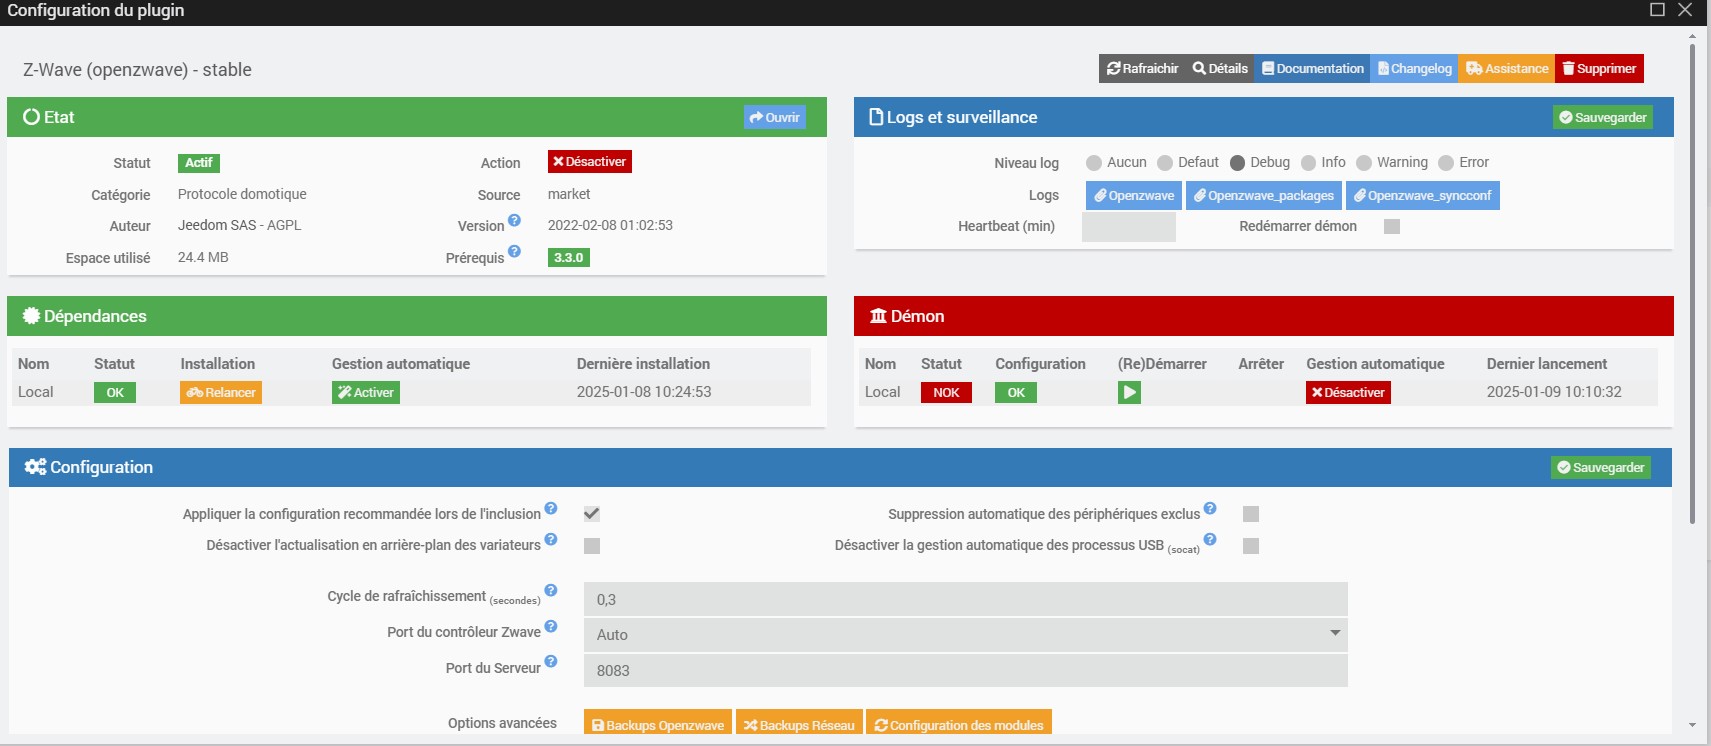Click the vertical scrollbar
The width and height of the screenshot is (1711, 746).
(1692, 284)
